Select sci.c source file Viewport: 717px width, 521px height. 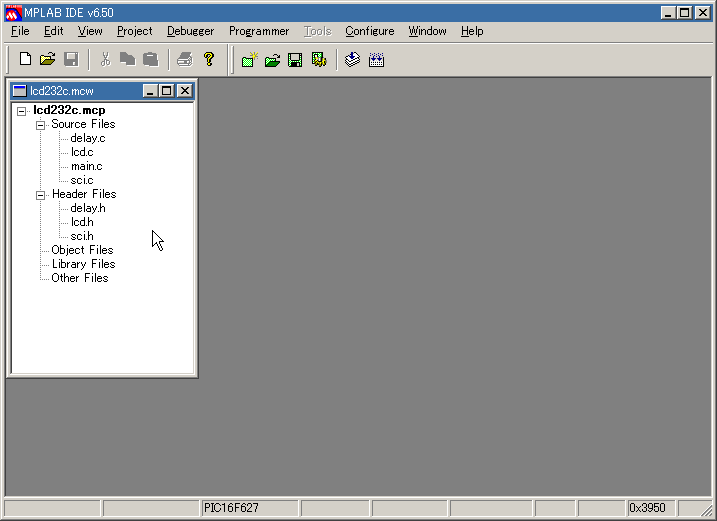[82, 180]
